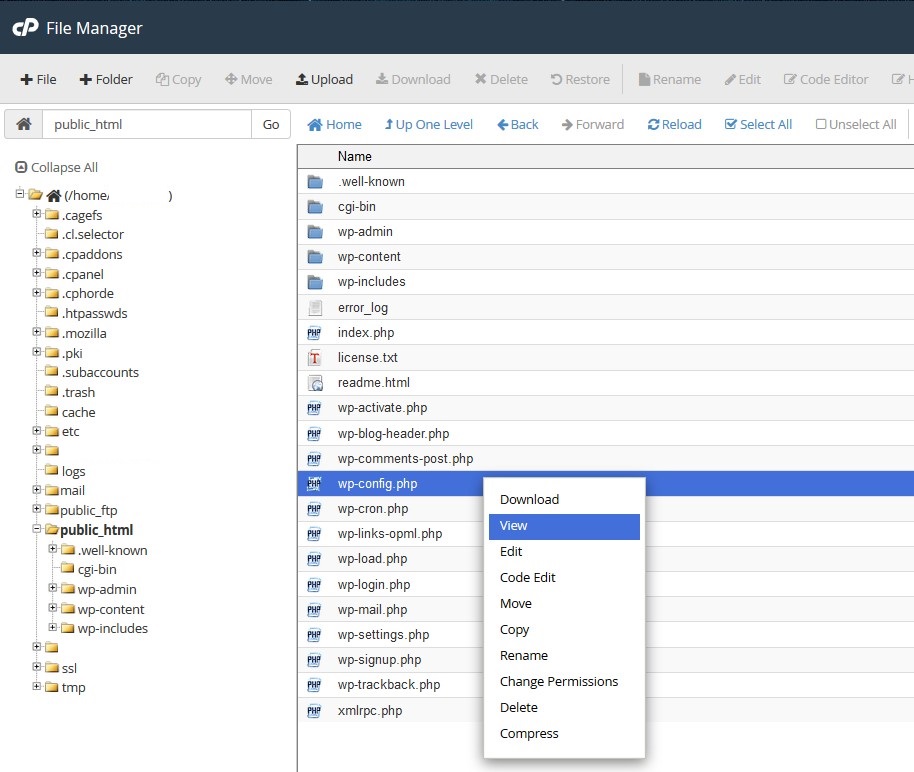
Task: Go Up One Level
Action: [428, 124]
